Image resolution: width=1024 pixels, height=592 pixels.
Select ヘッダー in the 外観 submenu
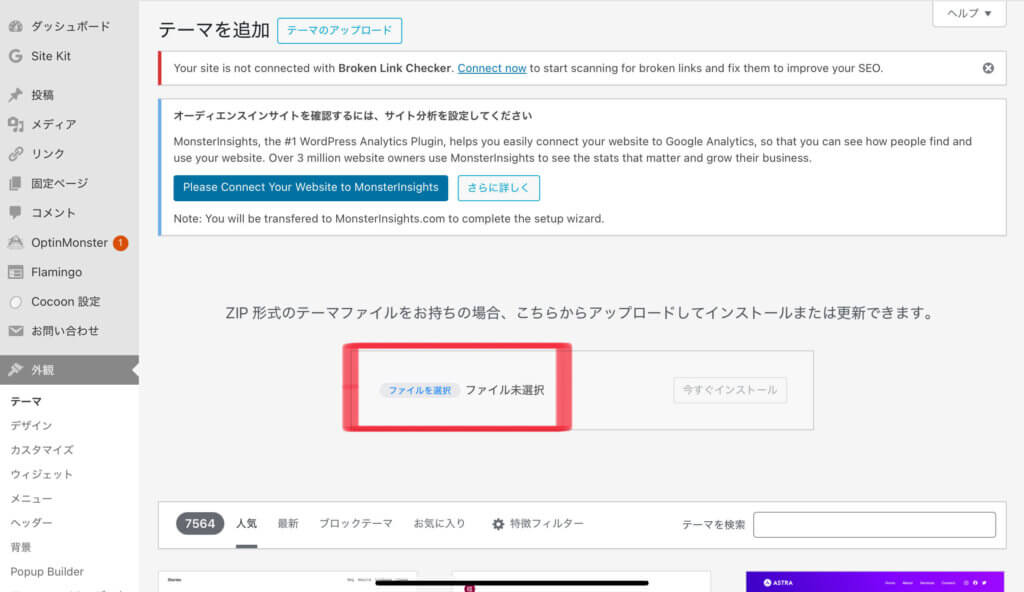31,523
